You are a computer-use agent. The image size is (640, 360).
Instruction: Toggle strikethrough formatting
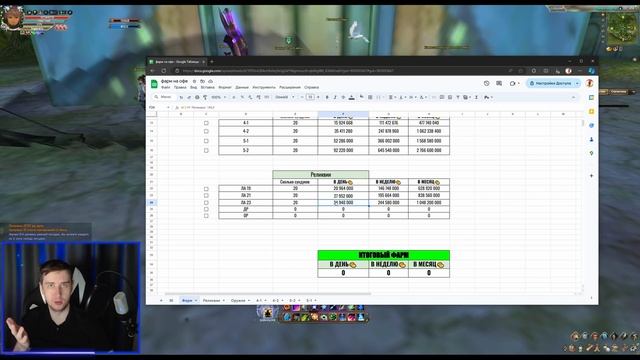coord(343,97)
